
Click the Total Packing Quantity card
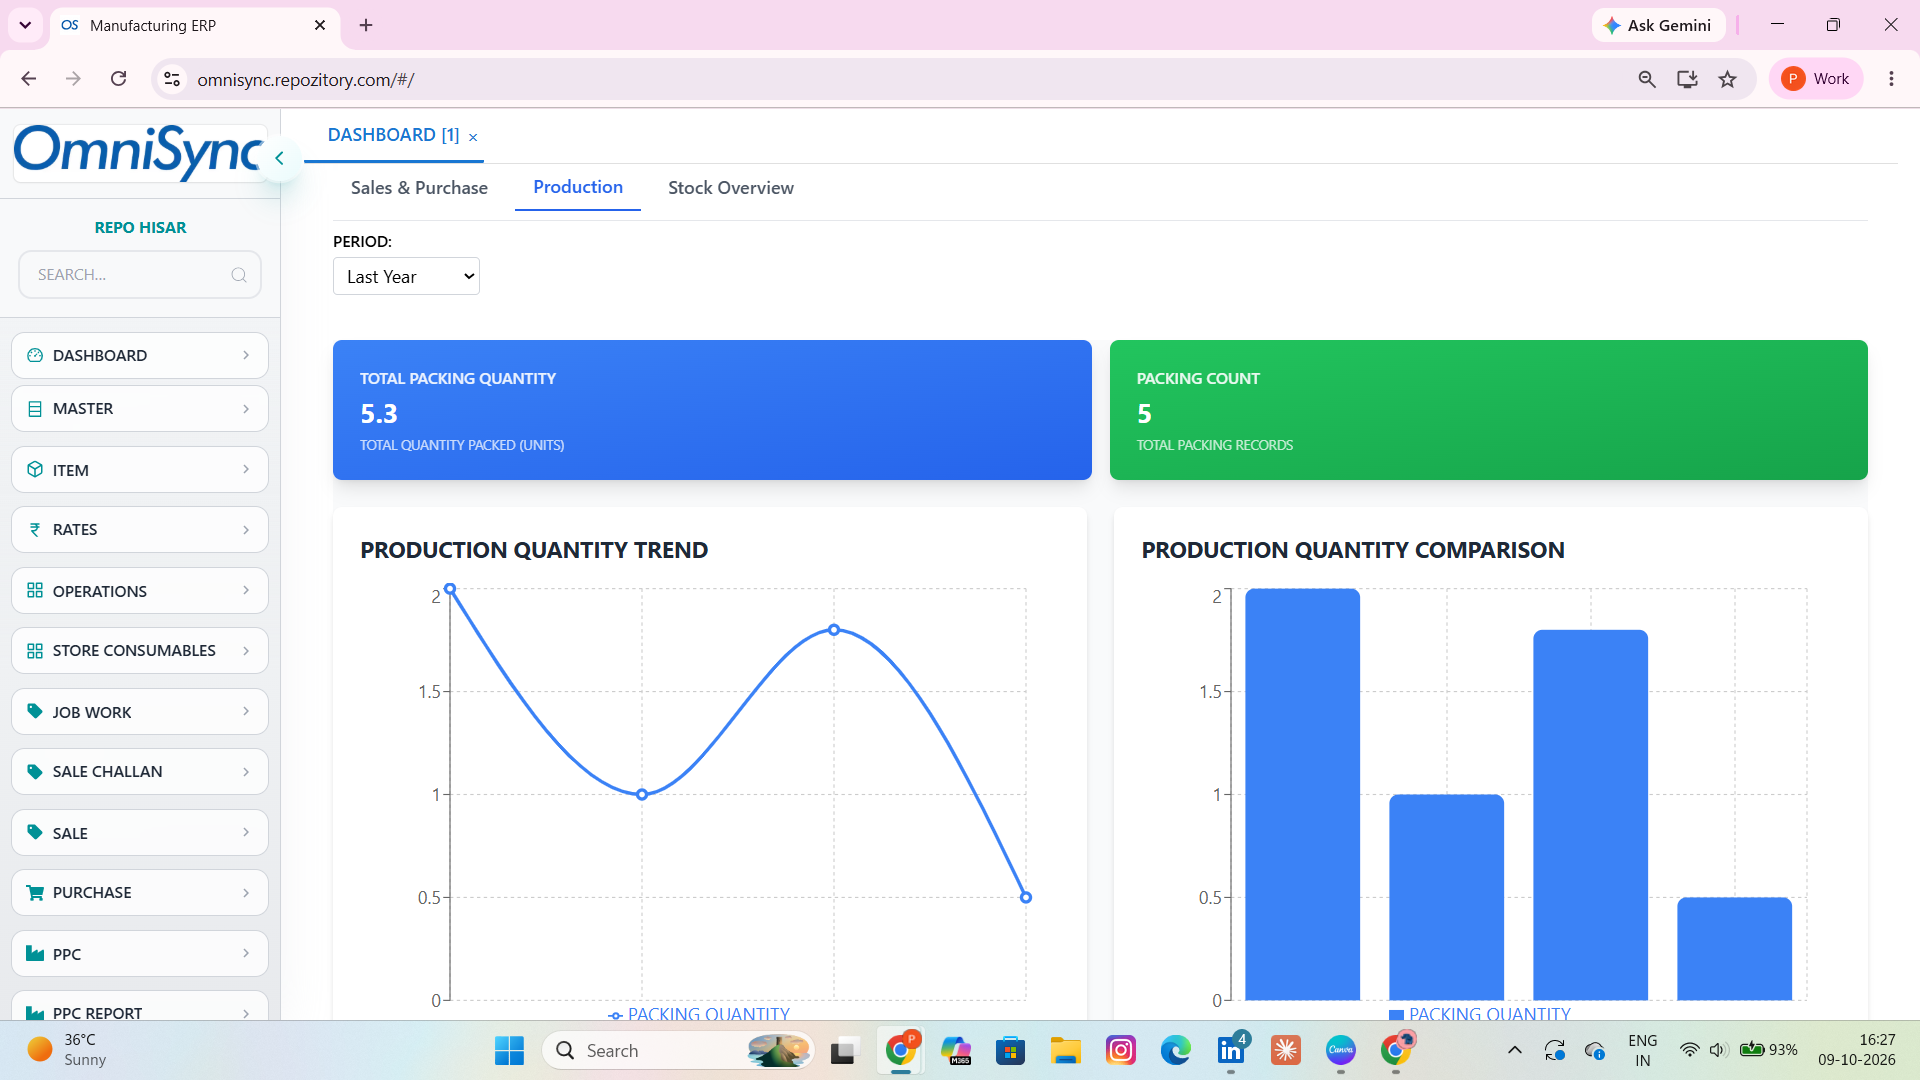(712, 410)
